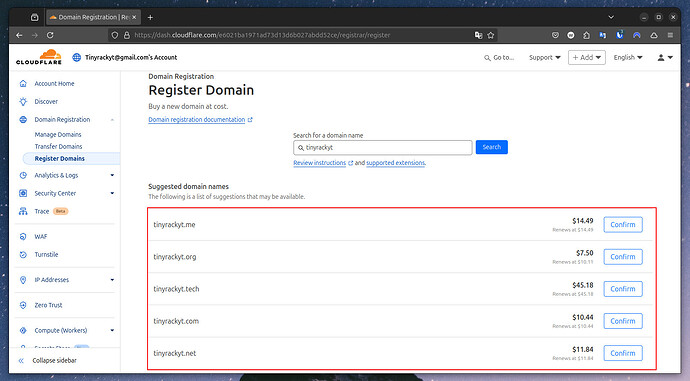Open supported extensions link
This screenshot has width=690, height=381.
pos(396,163)
